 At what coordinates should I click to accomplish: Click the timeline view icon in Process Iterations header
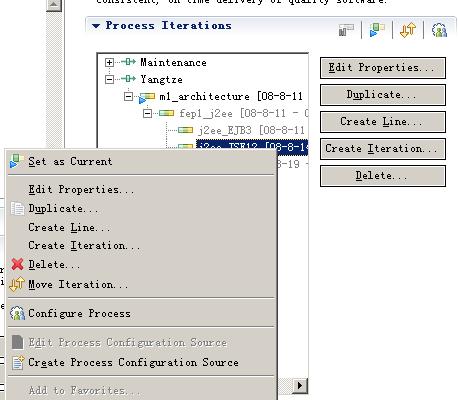[x=346, y=30]
